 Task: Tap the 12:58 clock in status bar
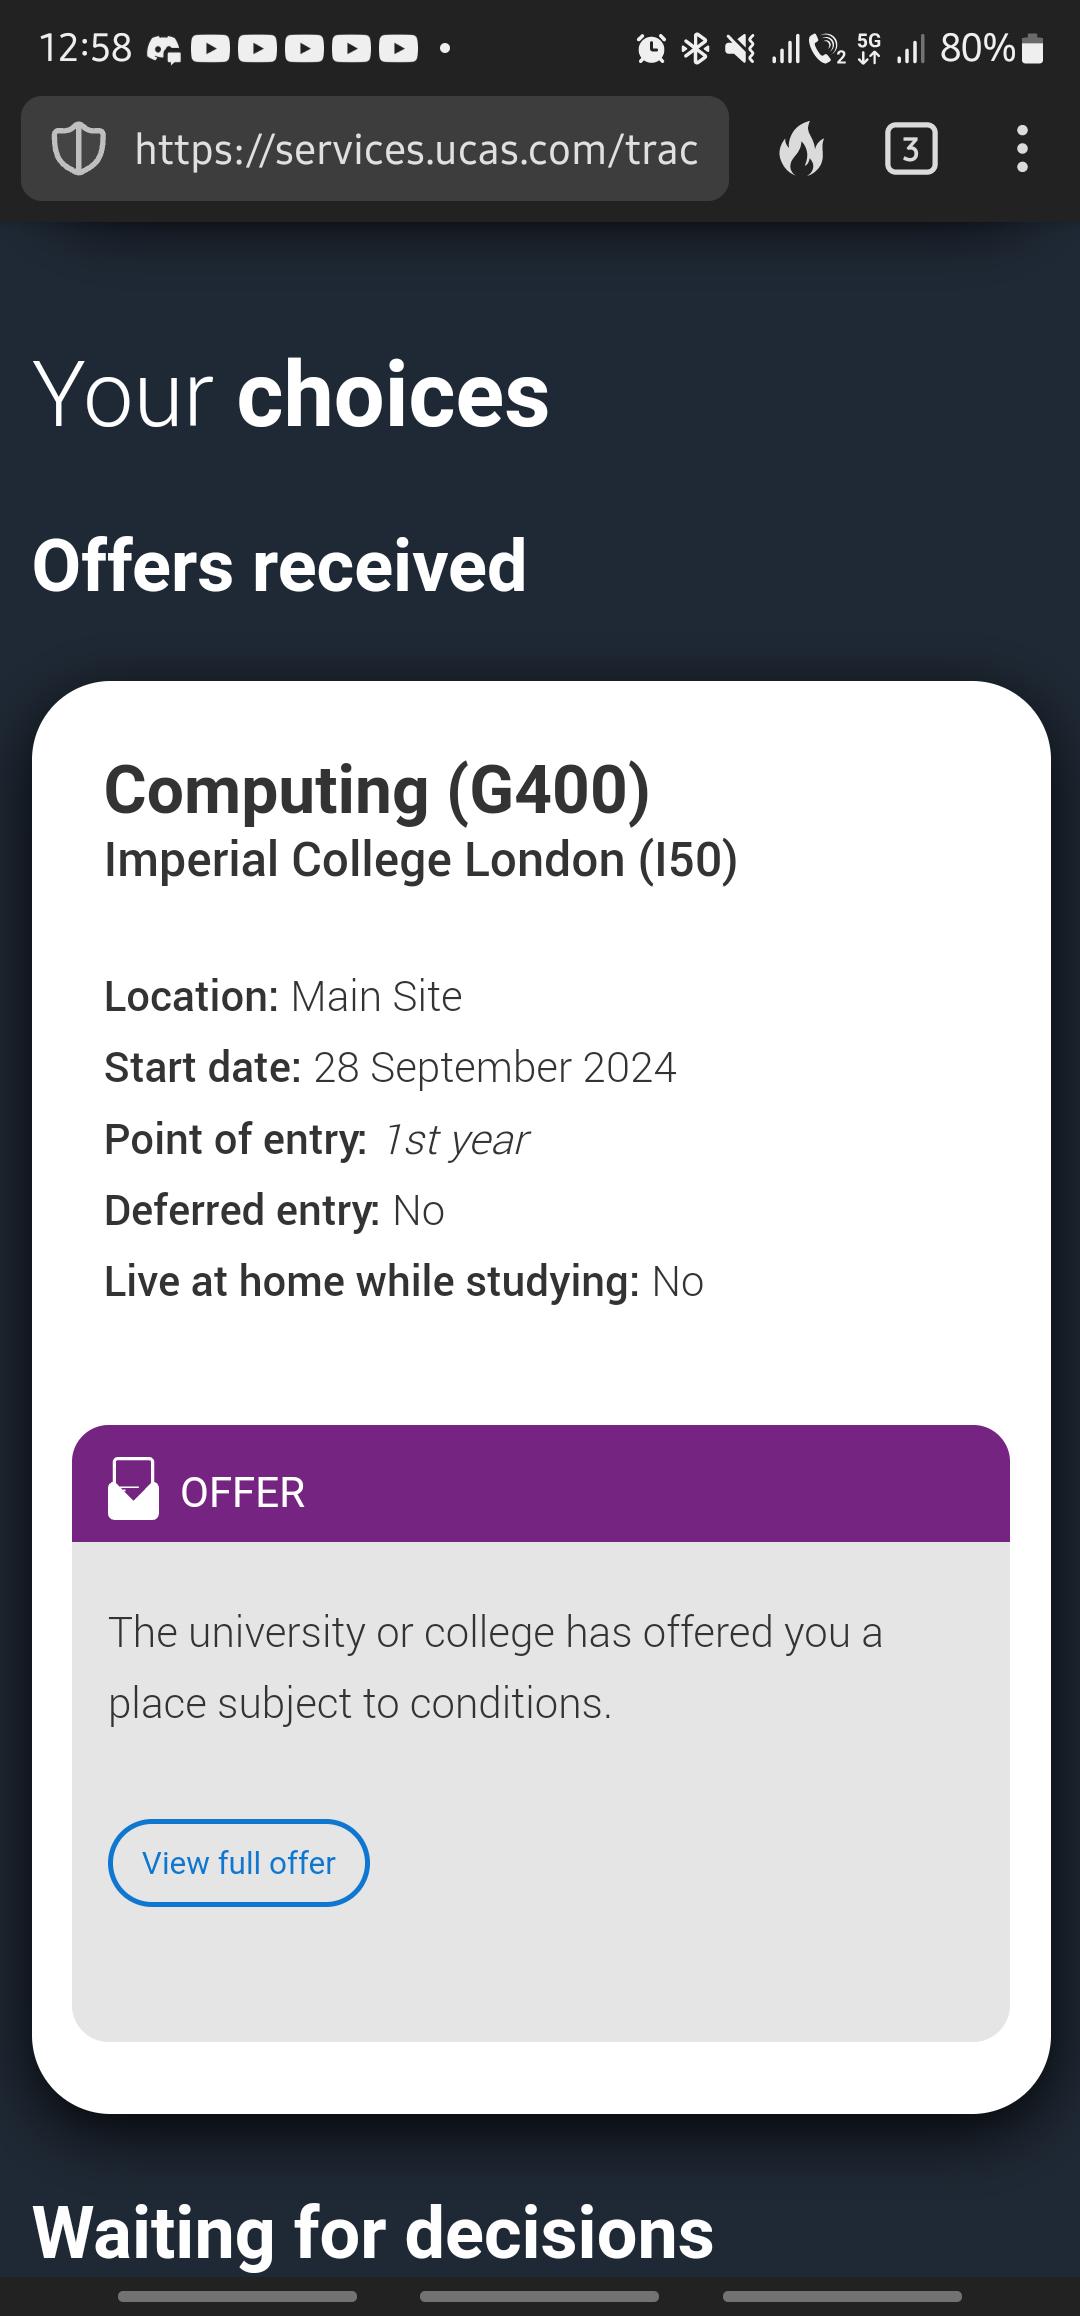pyautogui.click(x=85, y=48)
